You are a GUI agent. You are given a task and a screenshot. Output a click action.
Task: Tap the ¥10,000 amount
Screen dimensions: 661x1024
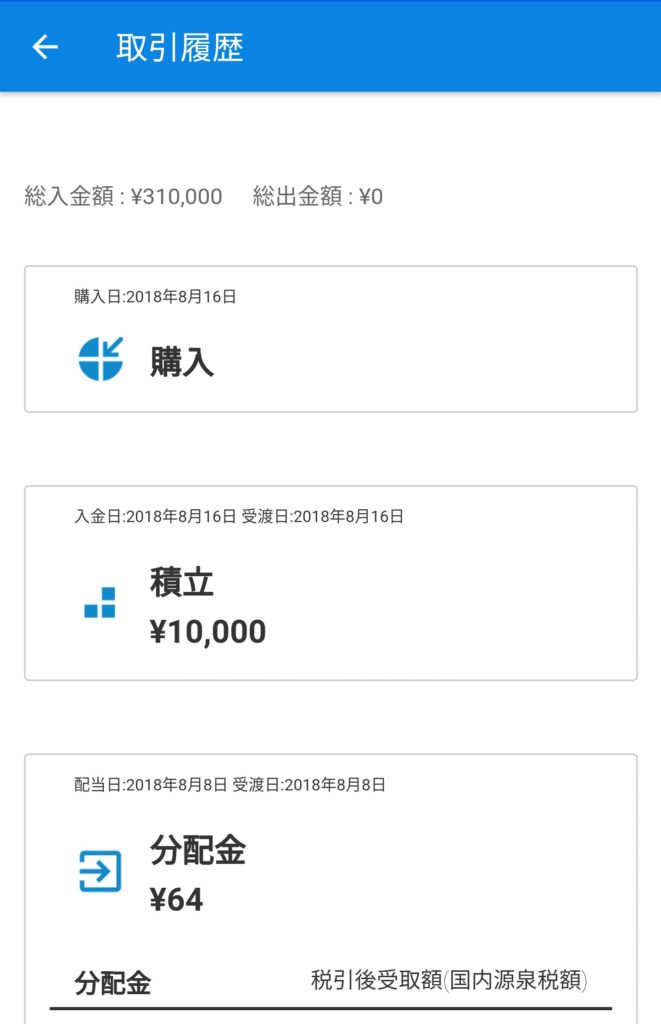[208, 632]
